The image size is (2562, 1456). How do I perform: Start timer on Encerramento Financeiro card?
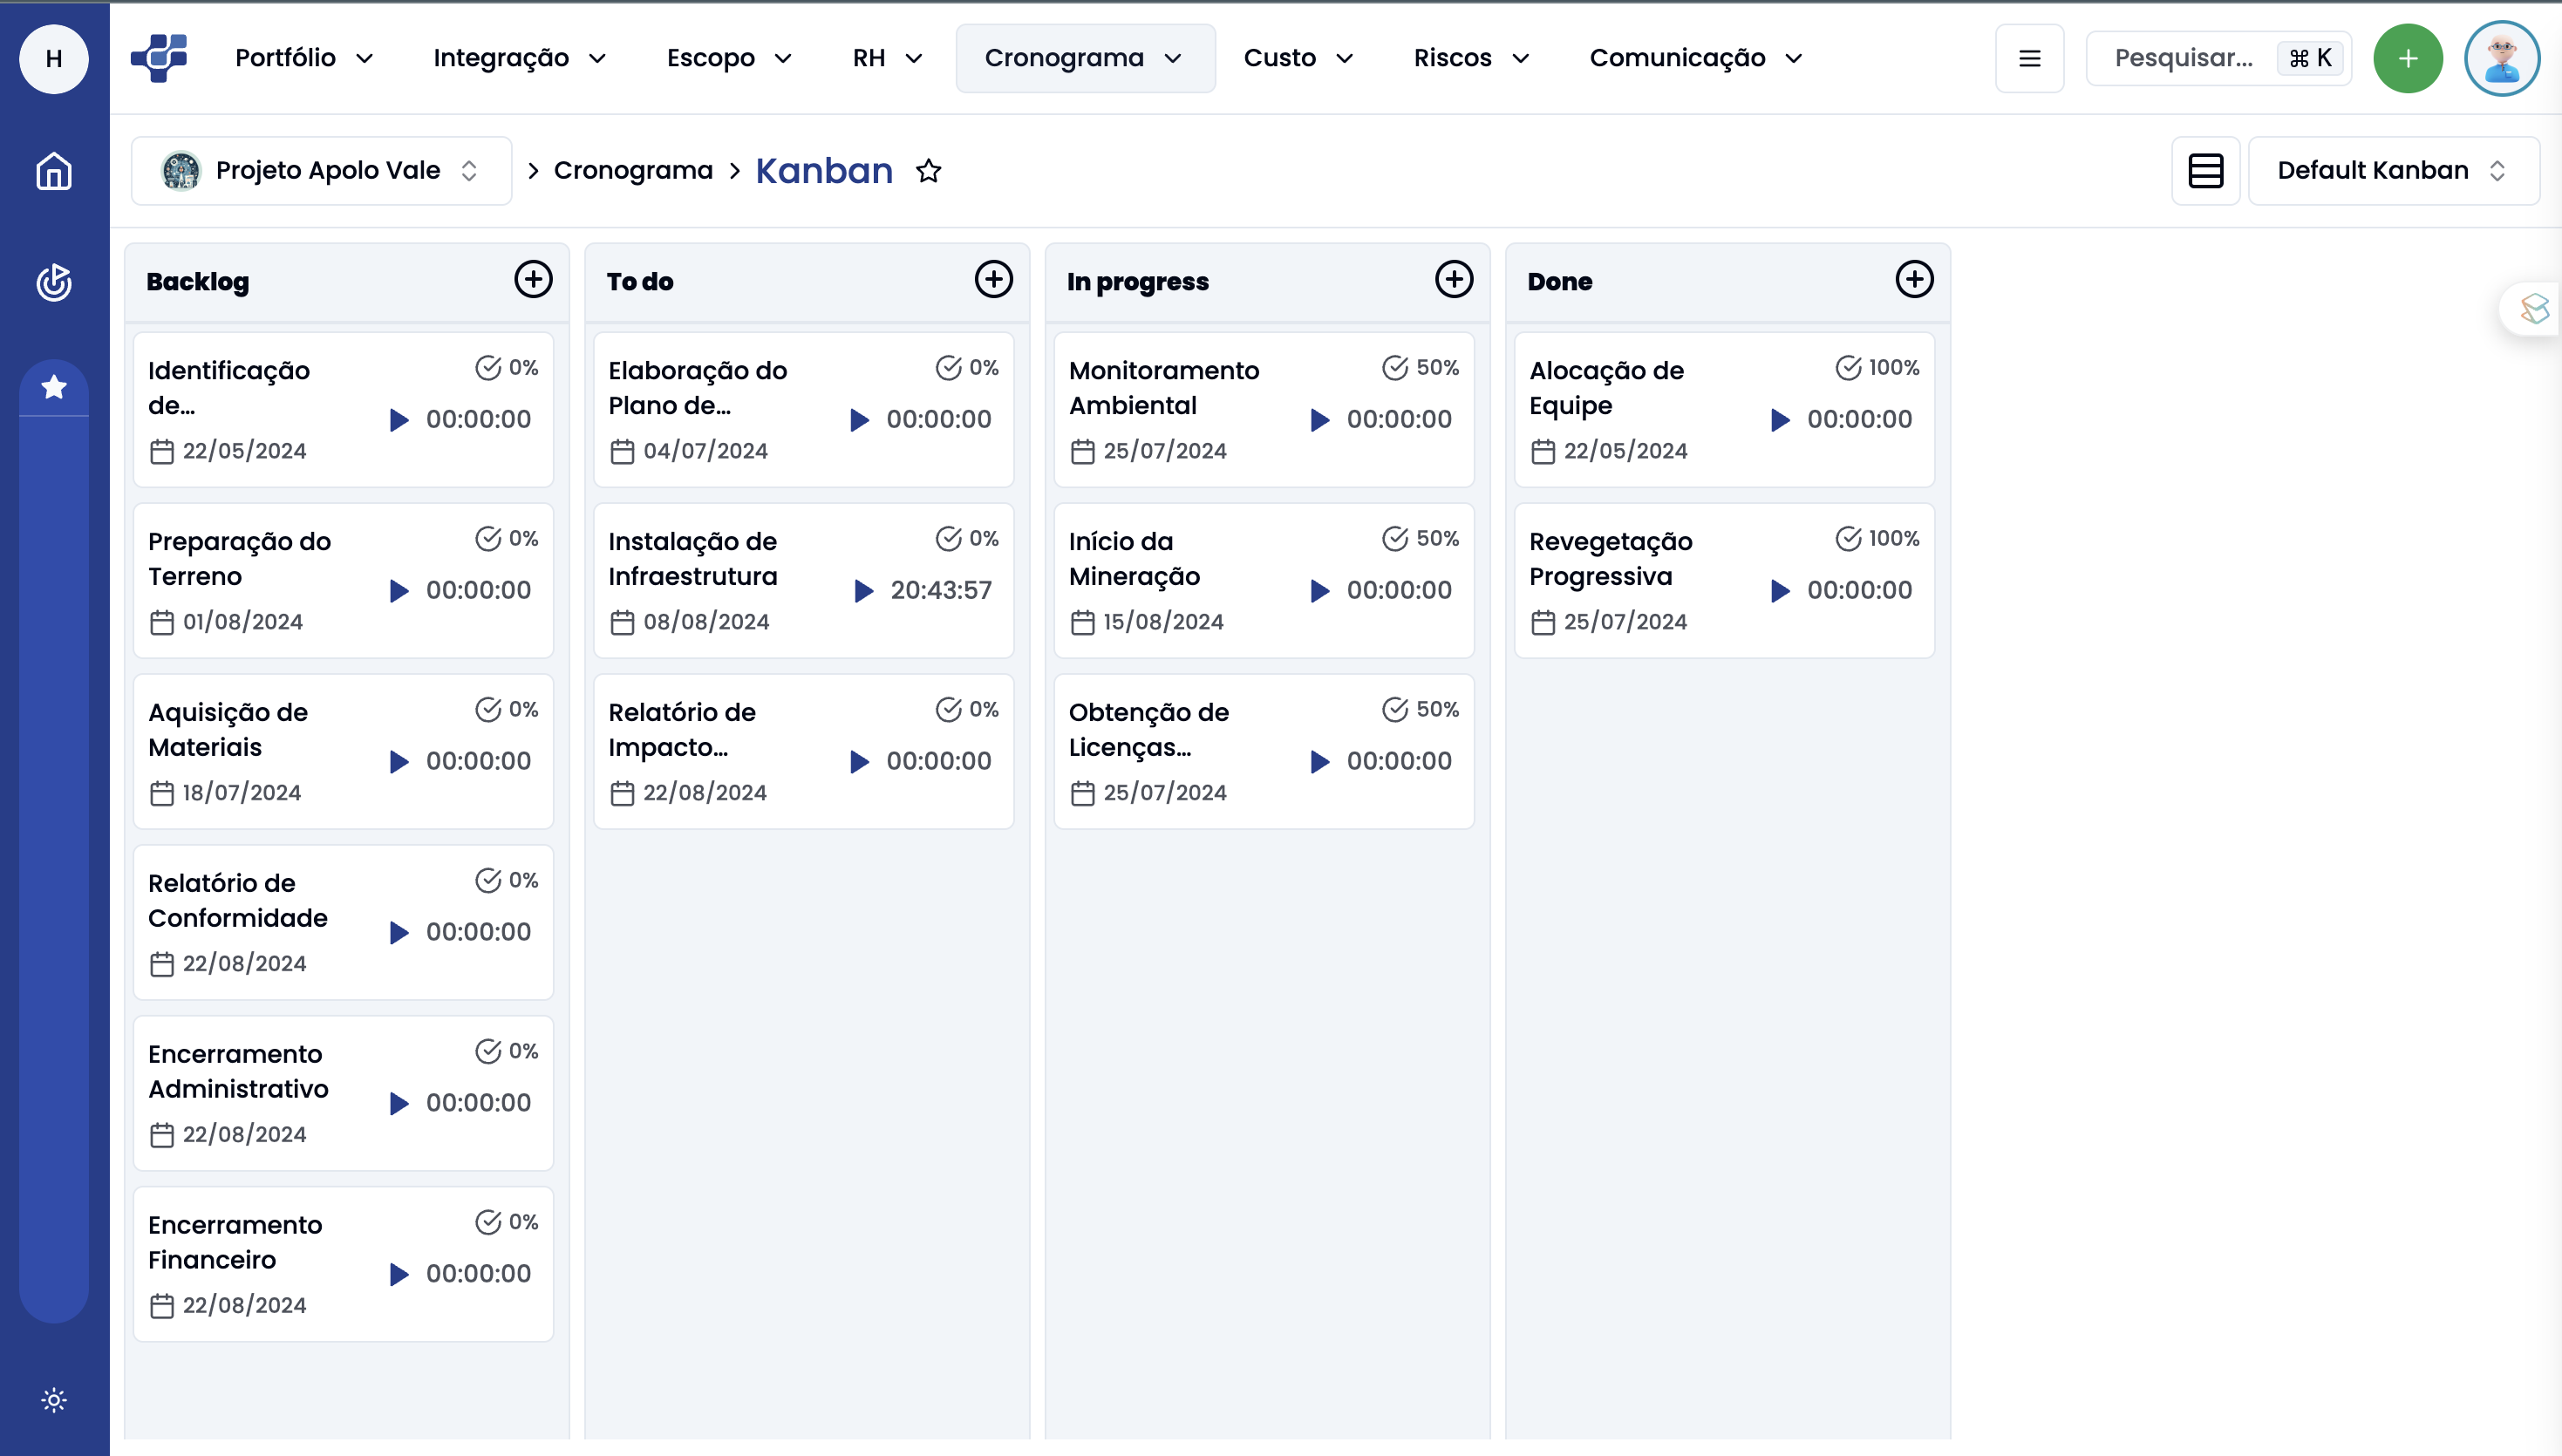pyautogui.click(x=399, y=1274)
